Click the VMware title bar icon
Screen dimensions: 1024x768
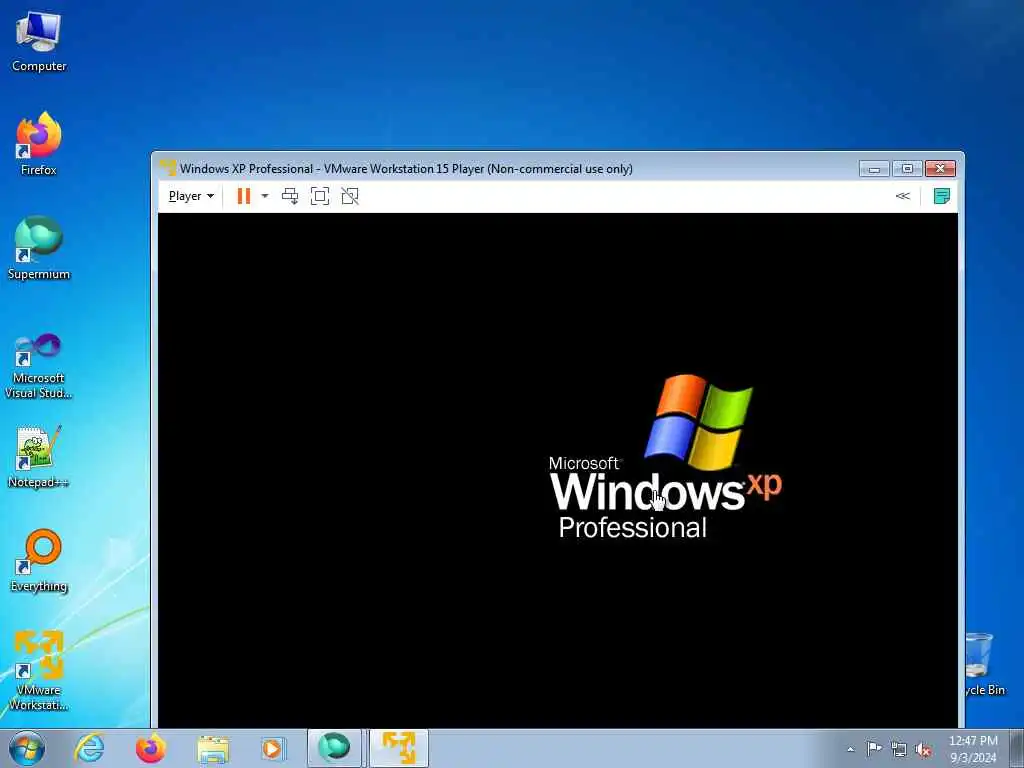(x=168, y=168)
